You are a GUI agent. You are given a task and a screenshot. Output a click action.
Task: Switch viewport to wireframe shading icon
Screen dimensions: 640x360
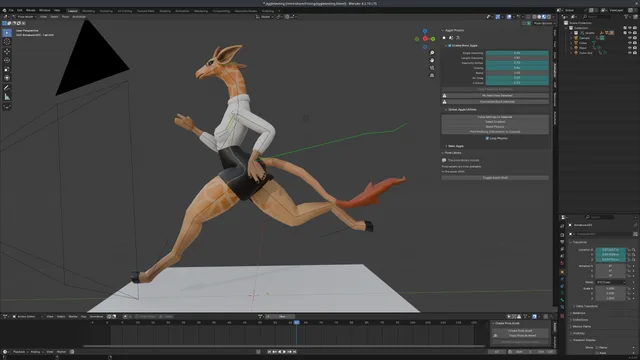[x=534, y=17]
